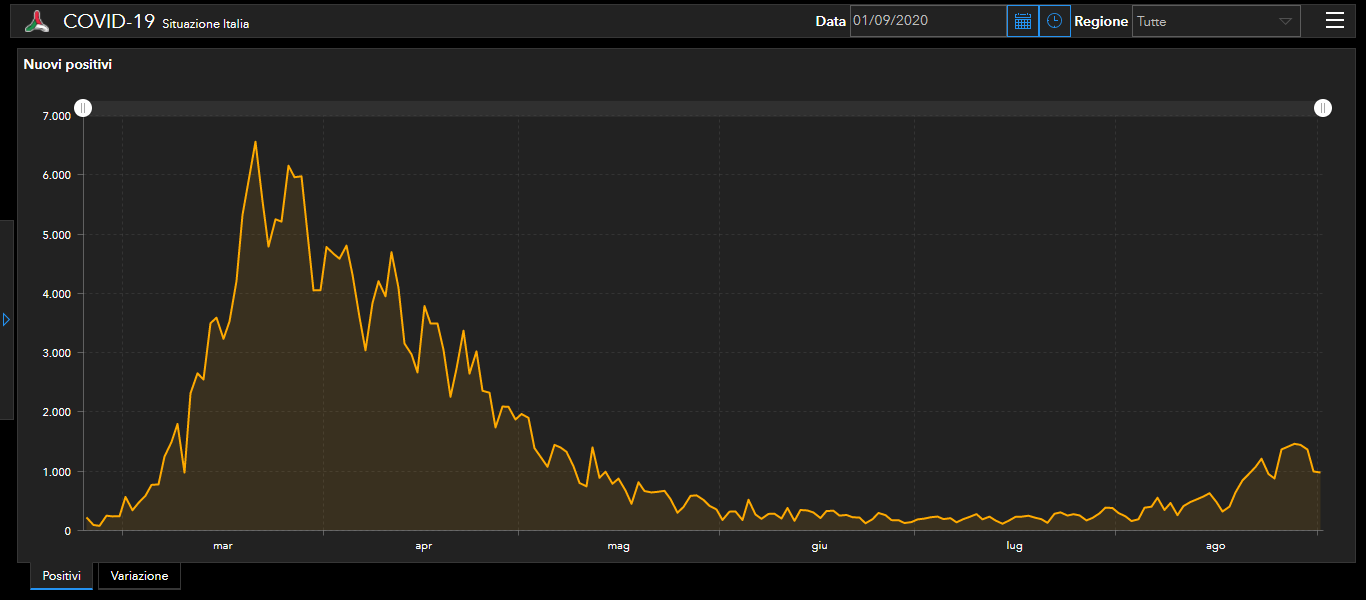Click the highest peak of the orange line

tap(255, 142)
